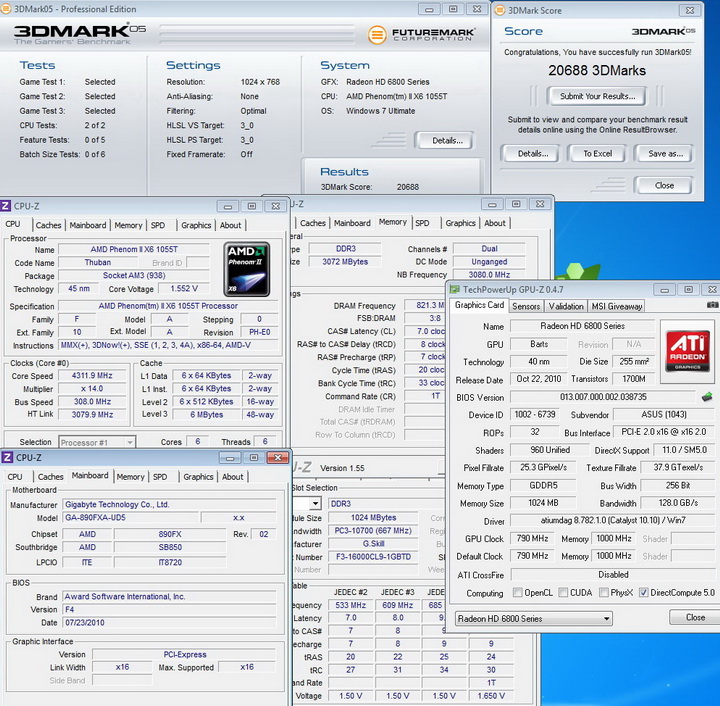Click the 3DMark Score 20688 results line
Screen dimensions: 720x706
tap(370, 187)
